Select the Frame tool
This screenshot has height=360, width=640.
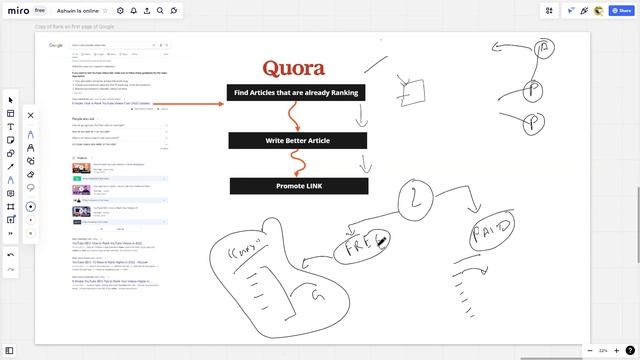point(11,207)
